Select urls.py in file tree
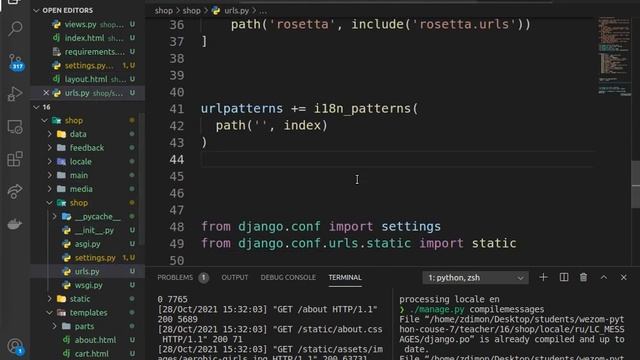 88,271
